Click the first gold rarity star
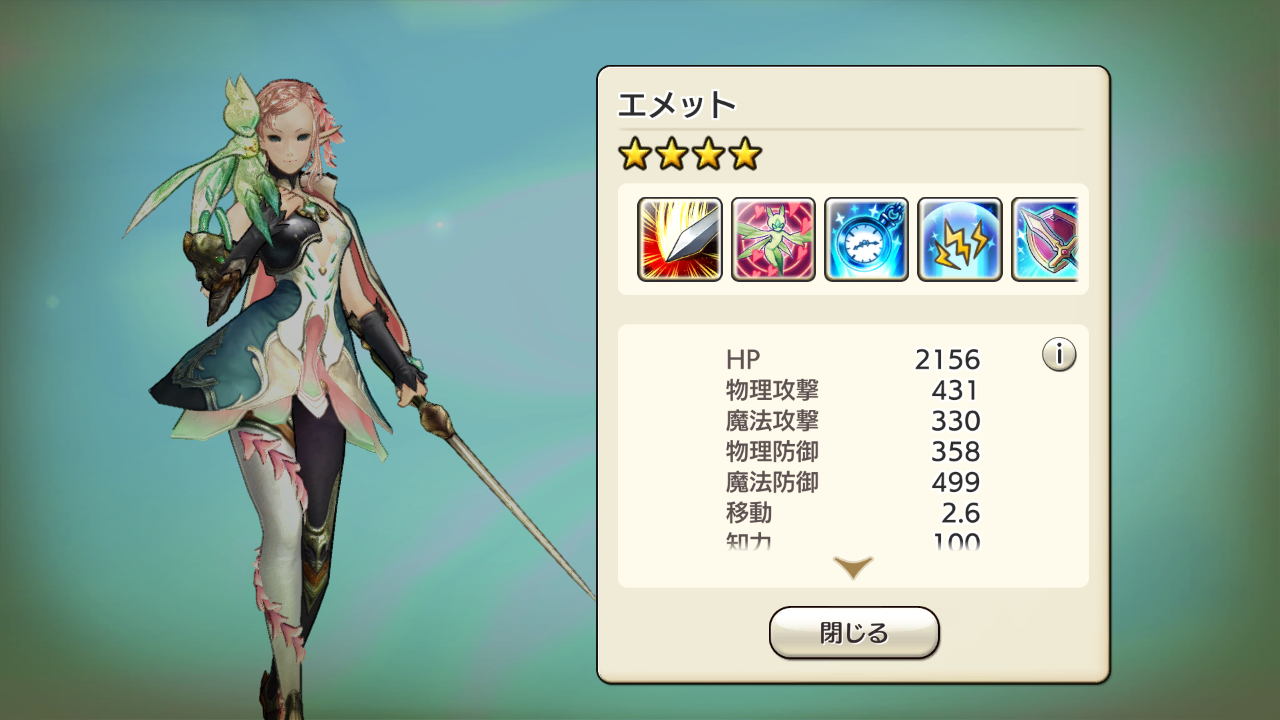Viewport: 1280px width, 720px height. (x=634, y=154)
